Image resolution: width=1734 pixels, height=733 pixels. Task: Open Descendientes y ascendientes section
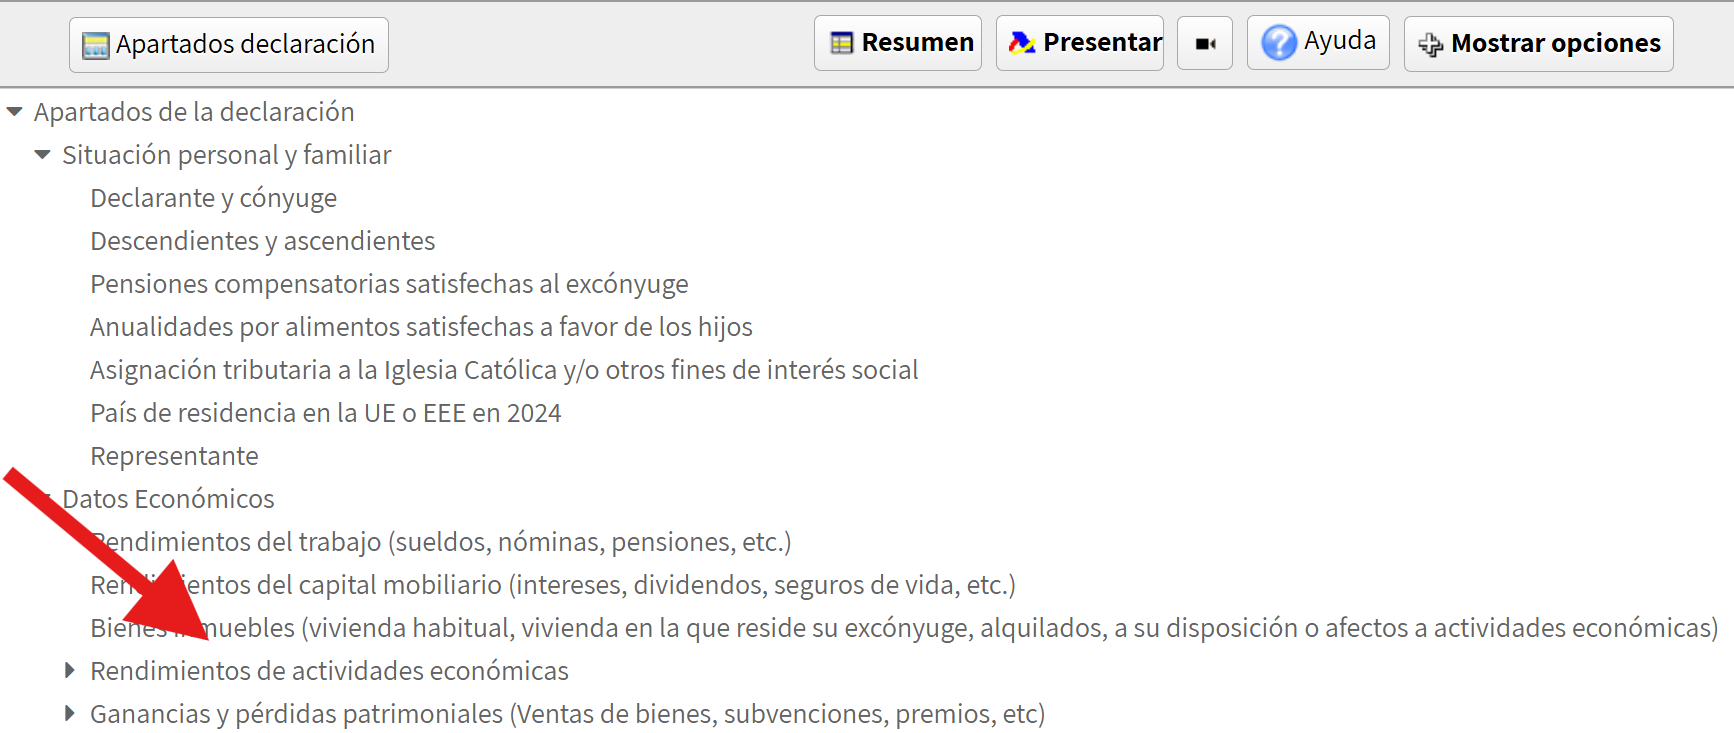263,241
